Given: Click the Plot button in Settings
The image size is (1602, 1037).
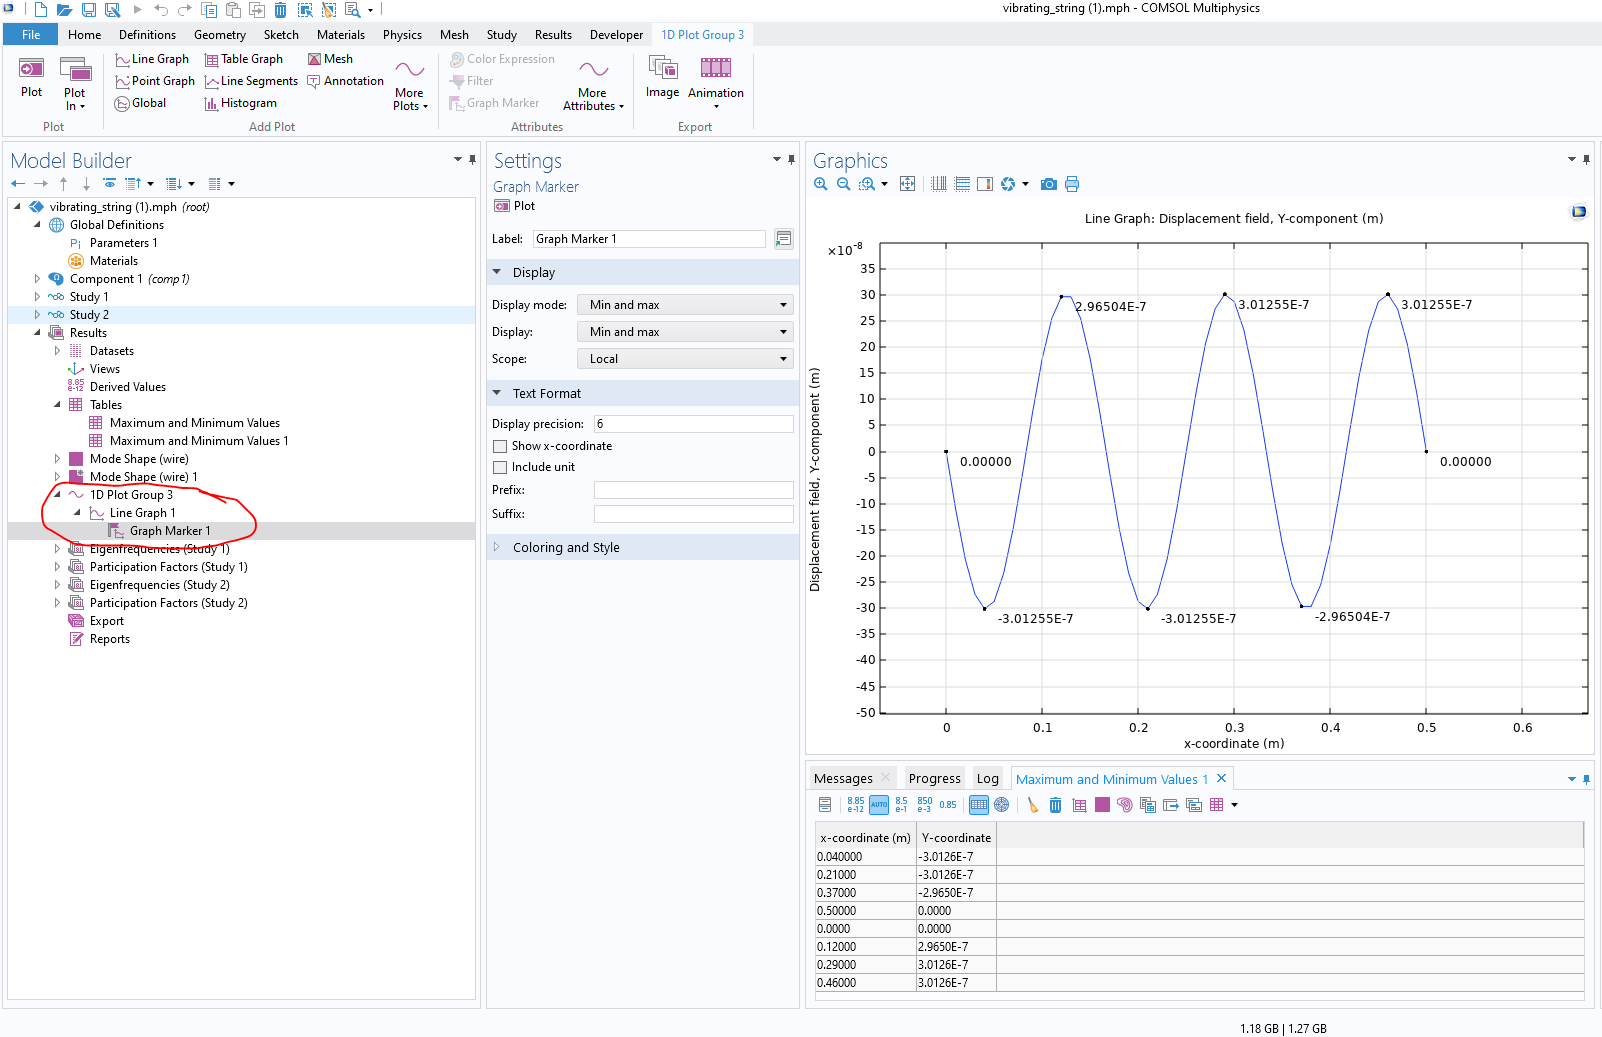Looking at the screenshot, I should pos(515,206).
